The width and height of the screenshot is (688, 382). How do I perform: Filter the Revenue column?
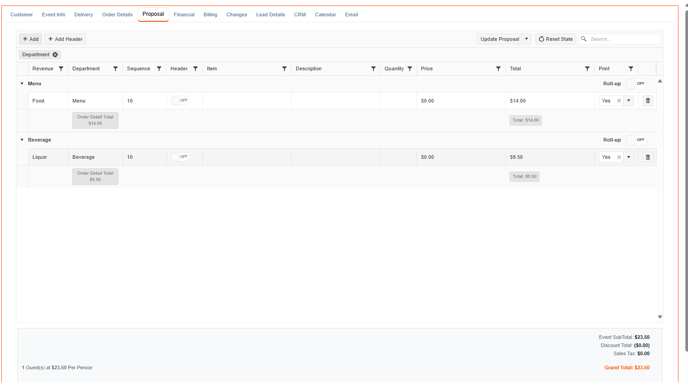(61, 69)
